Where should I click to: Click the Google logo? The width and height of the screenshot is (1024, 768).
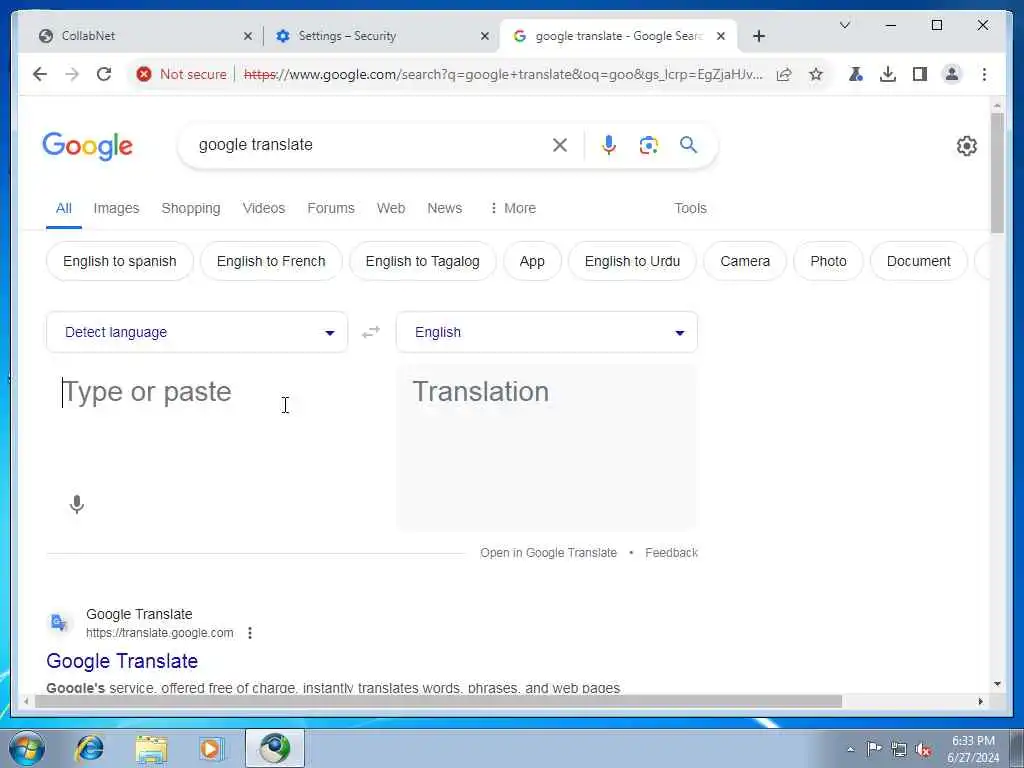tap(88, 146)
